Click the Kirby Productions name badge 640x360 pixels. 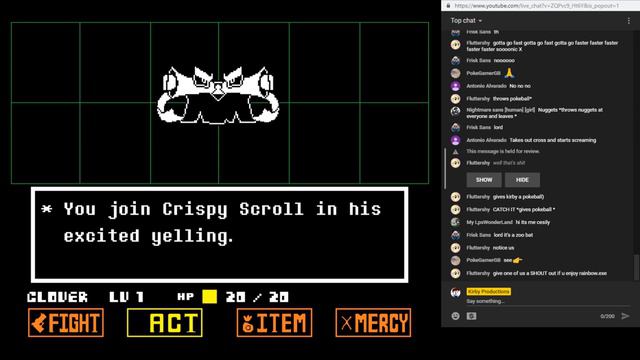point(489,291)
